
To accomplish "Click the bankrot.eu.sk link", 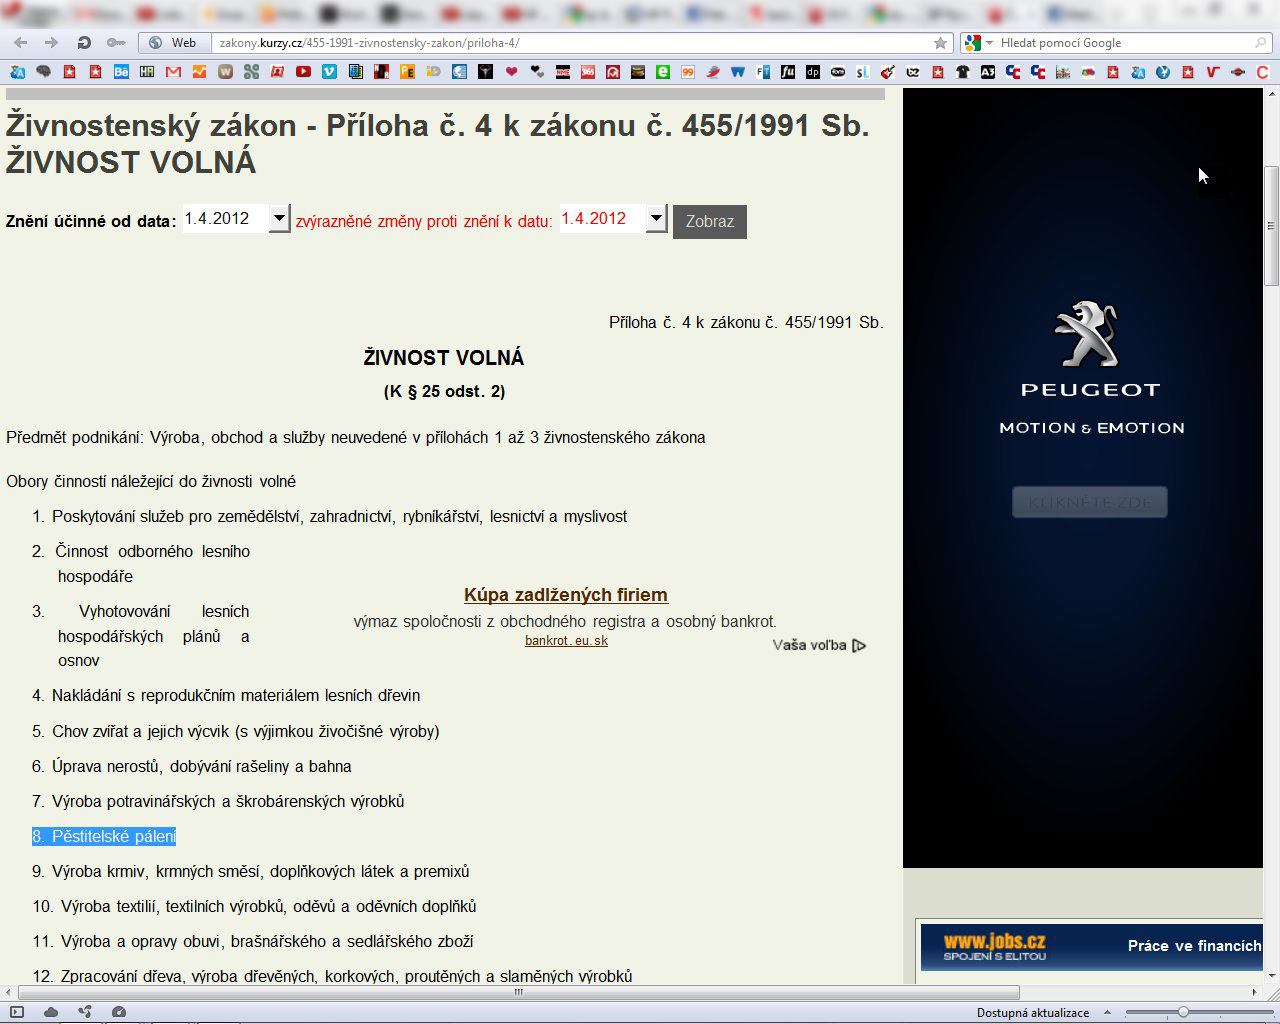I will click(x=566, y=641).
